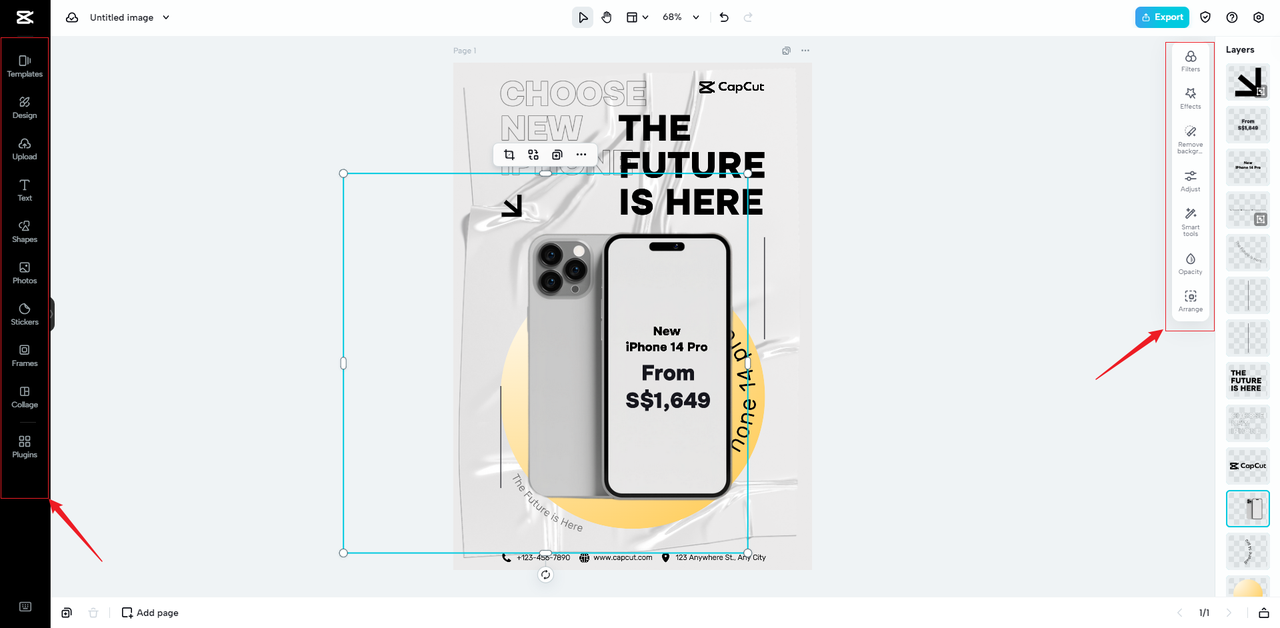This screenshot has width=1280, height=628.
Task: Open the Untitled image name dropdown
Action: point(130,17)
